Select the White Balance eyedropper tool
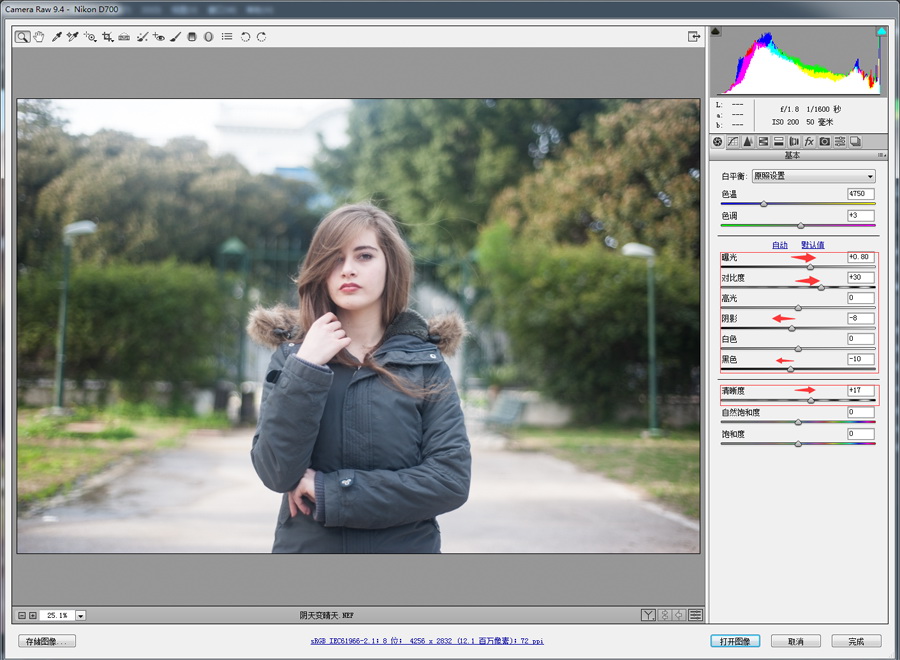Screen dimensions: 900x660 tap(57, 37)
